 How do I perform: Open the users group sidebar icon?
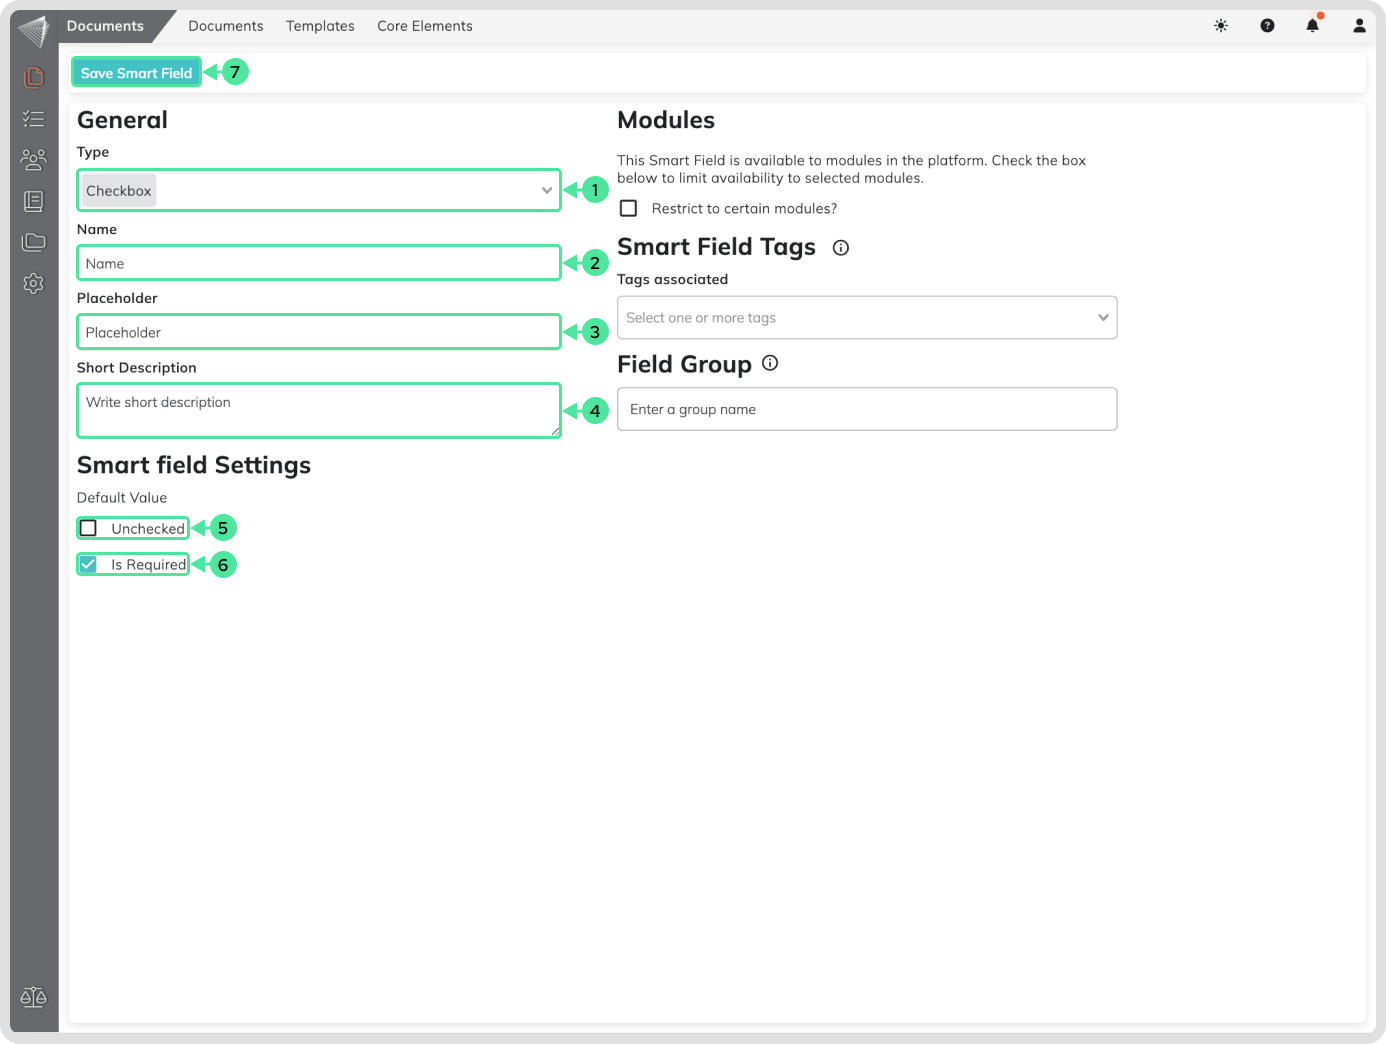[34, 160]
